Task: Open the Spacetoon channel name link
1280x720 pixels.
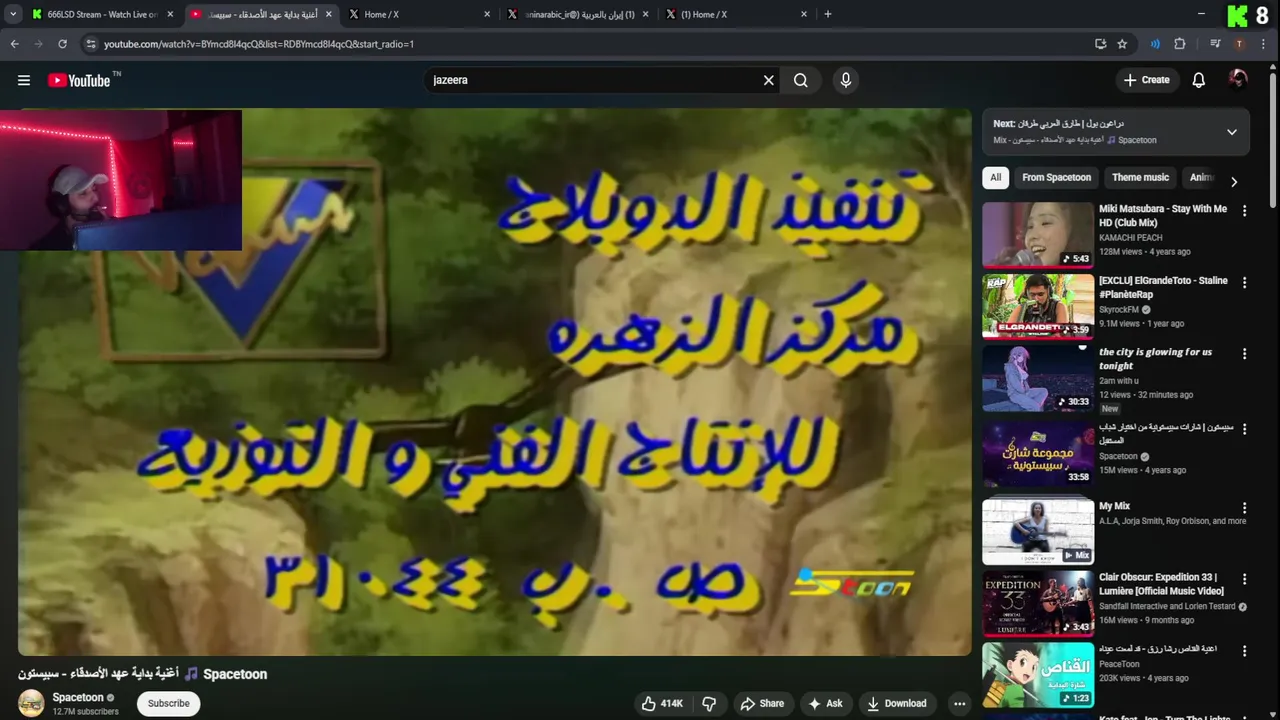Action: [78, 697]
